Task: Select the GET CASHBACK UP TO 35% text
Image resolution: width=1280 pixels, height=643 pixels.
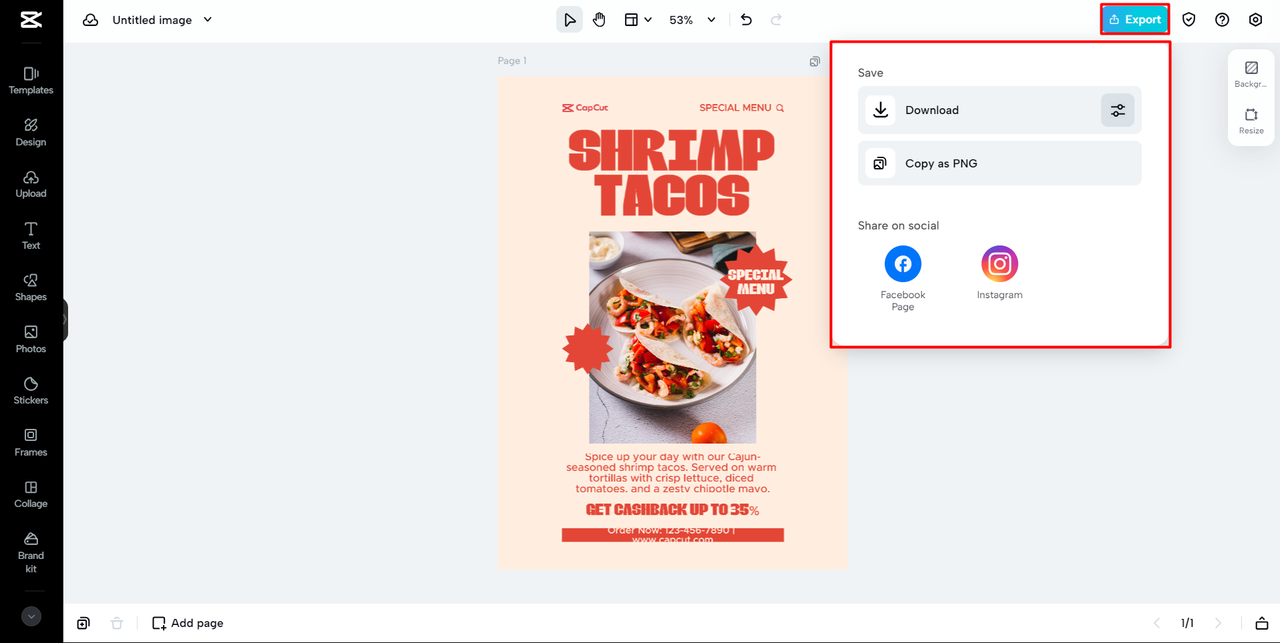Action: [672, 510]
